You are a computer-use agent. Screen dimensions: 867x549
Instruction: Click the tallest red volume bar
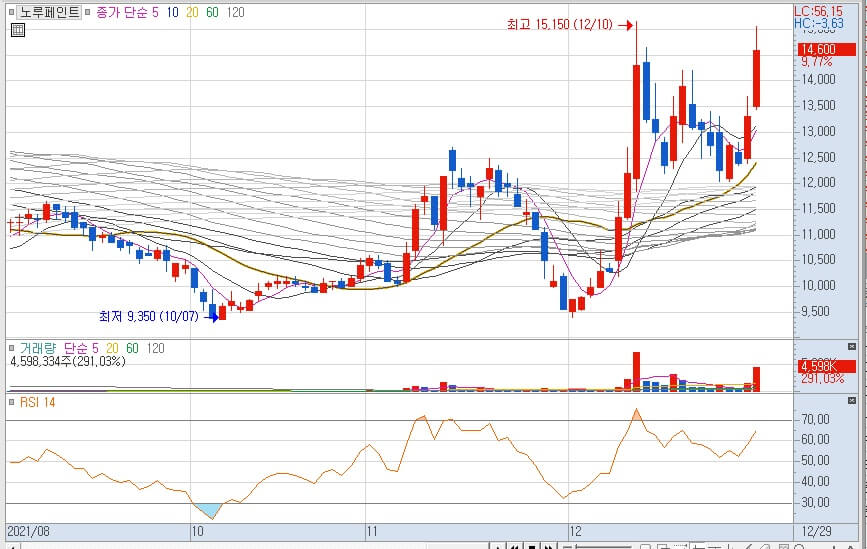636,372
